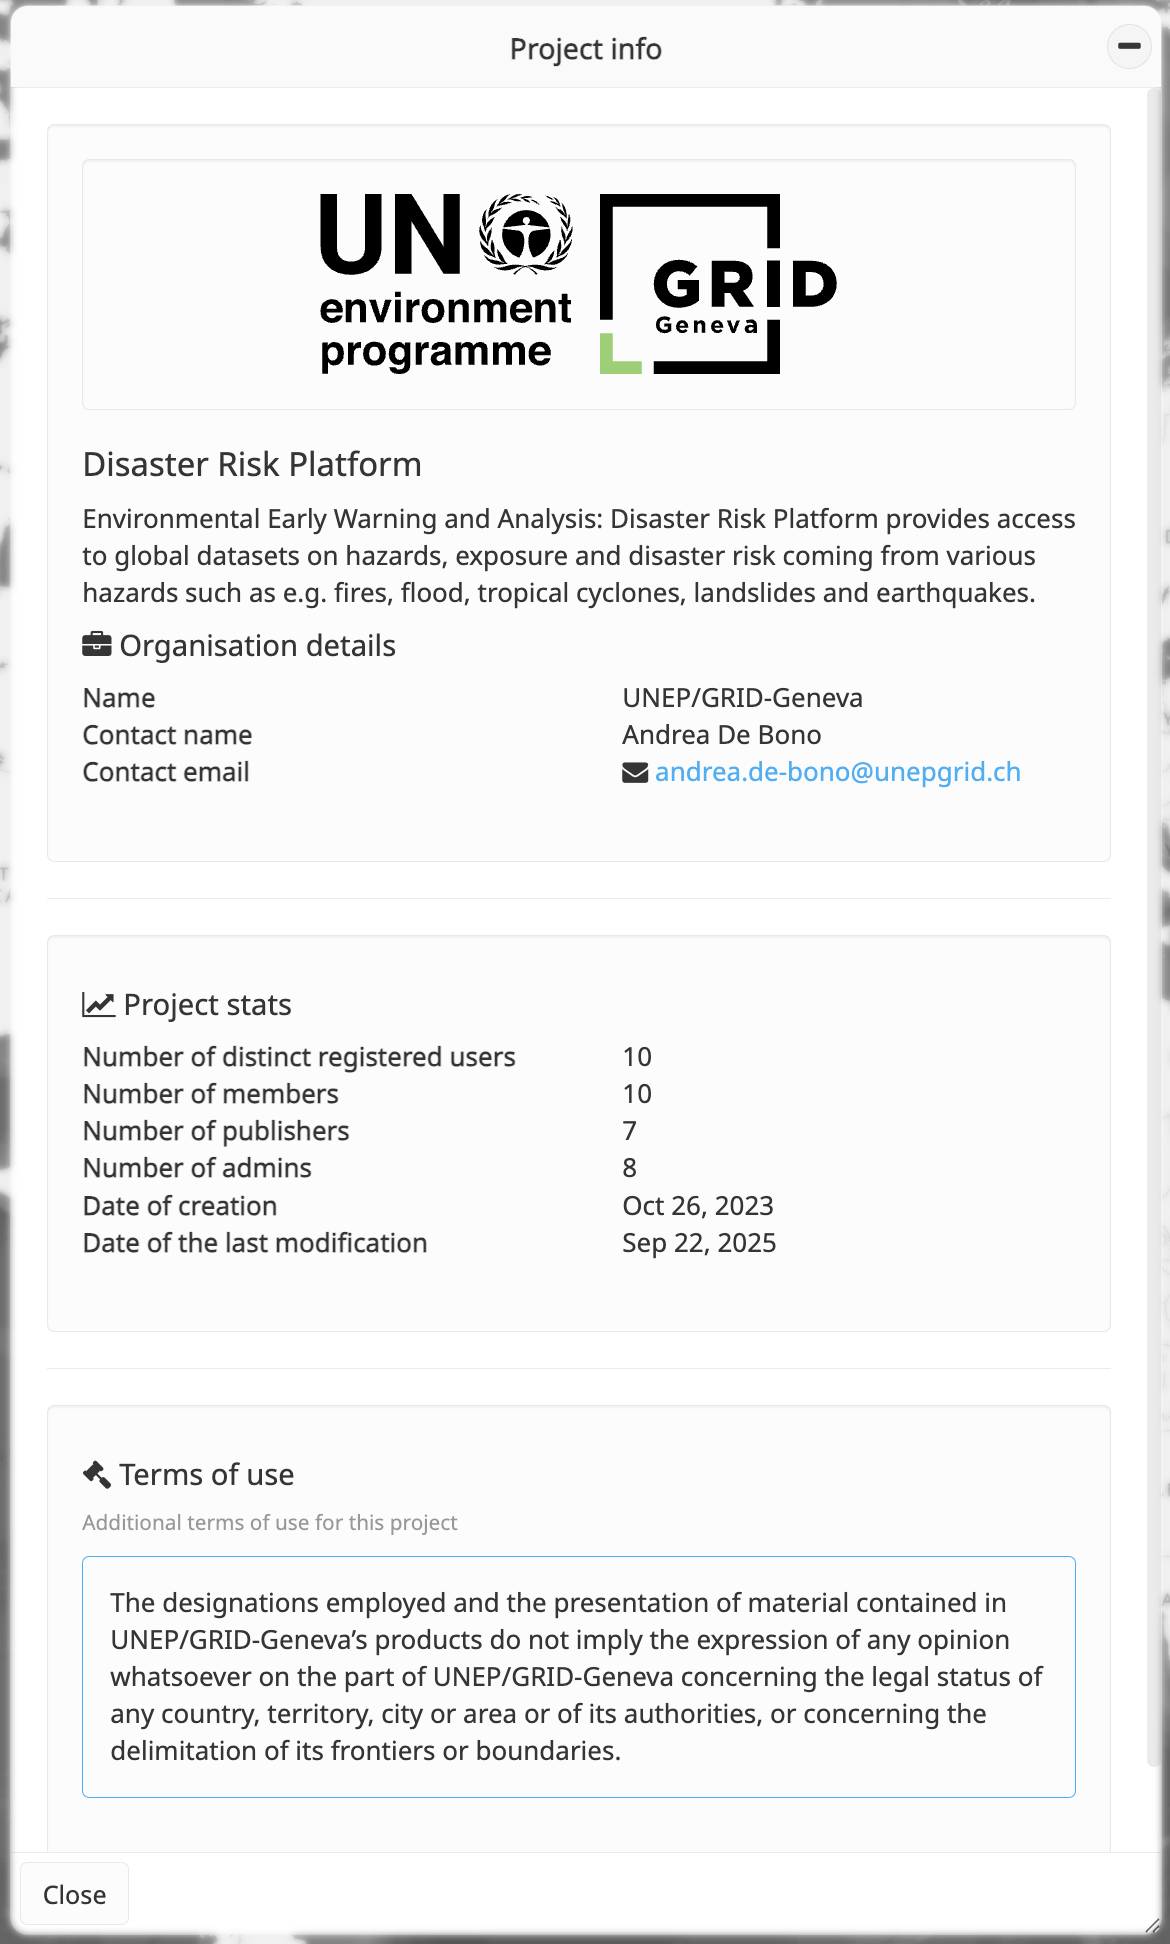Screen dimensions: 1170x1944
Task: Click the Oct 26, 2023 creation date
Action: tap(697, 1206)
